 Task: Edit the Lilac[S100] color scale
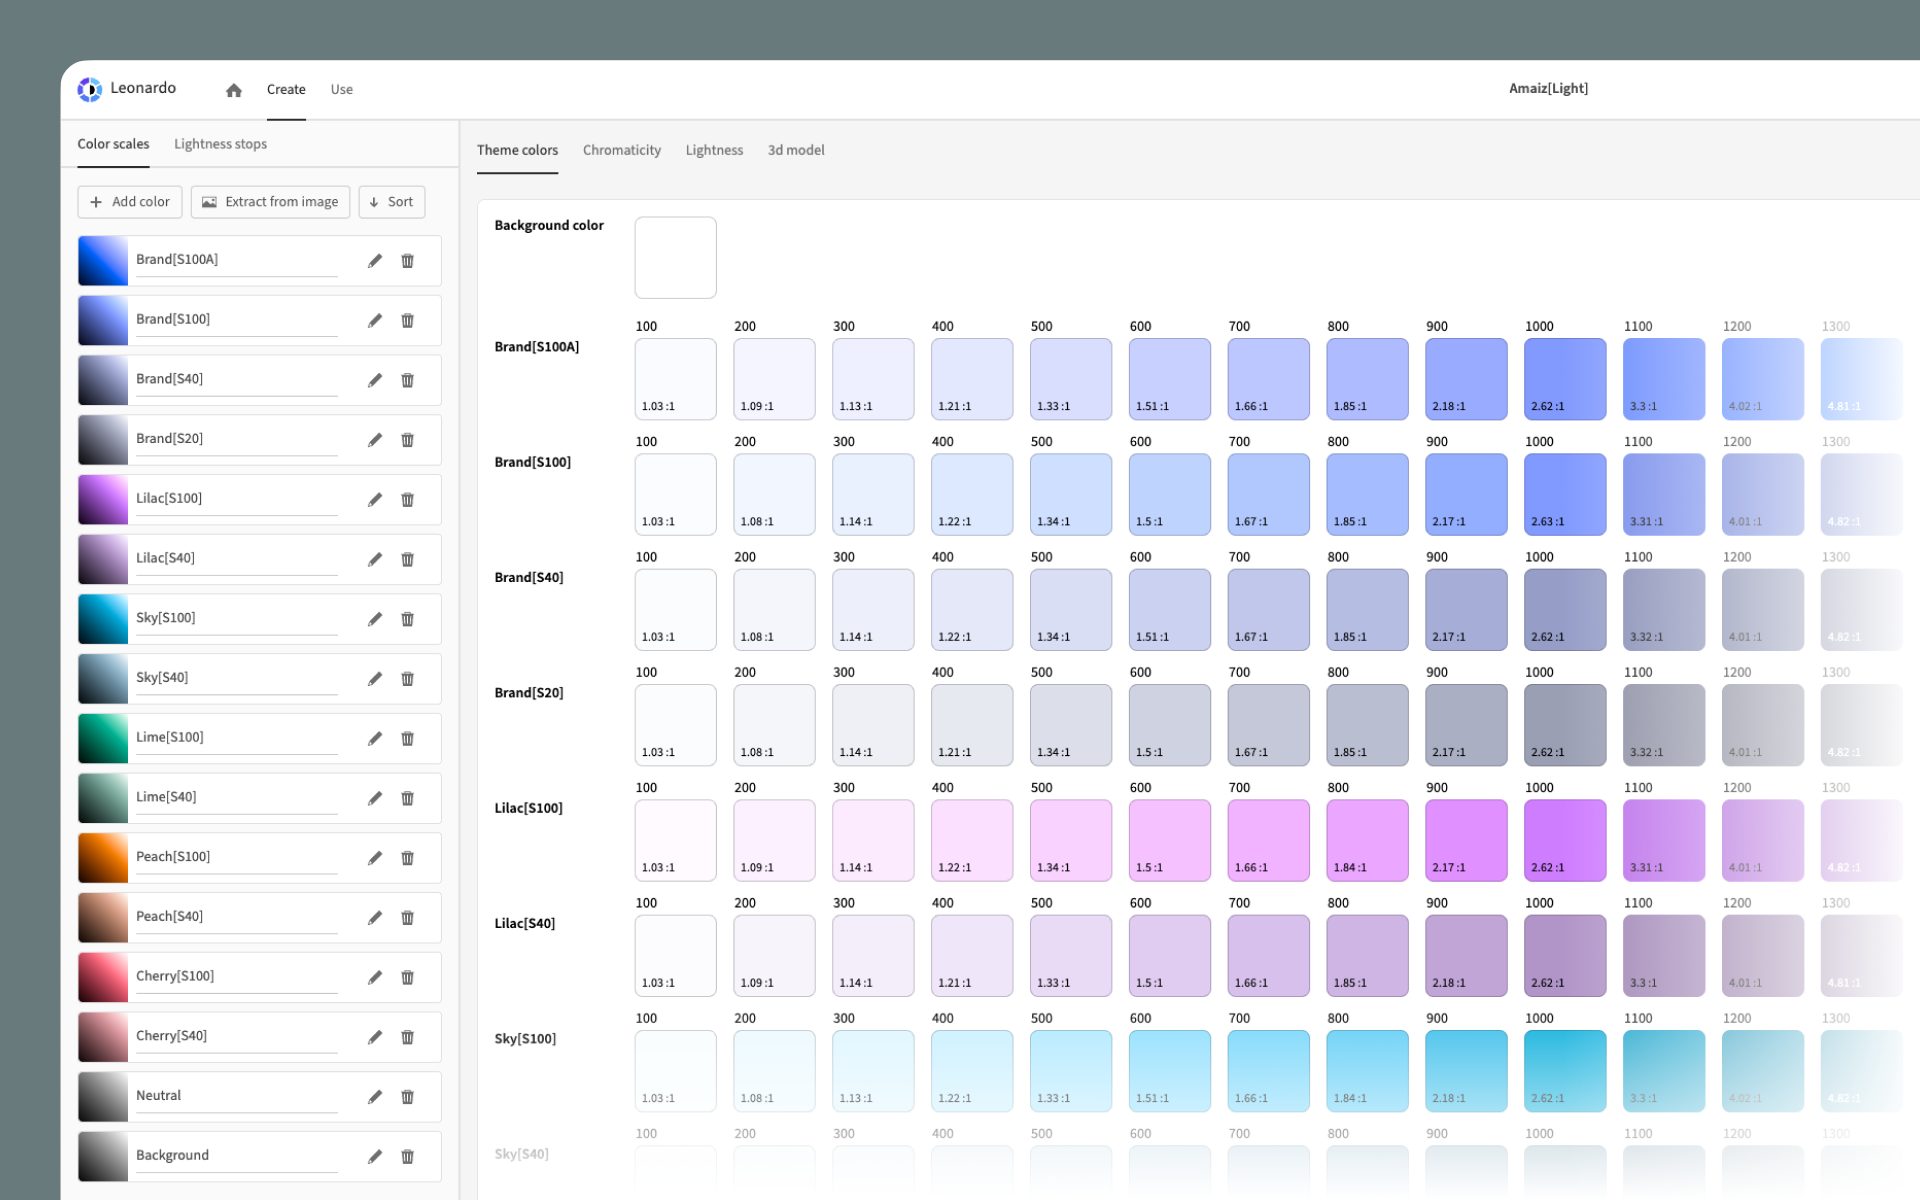(375, 500)
